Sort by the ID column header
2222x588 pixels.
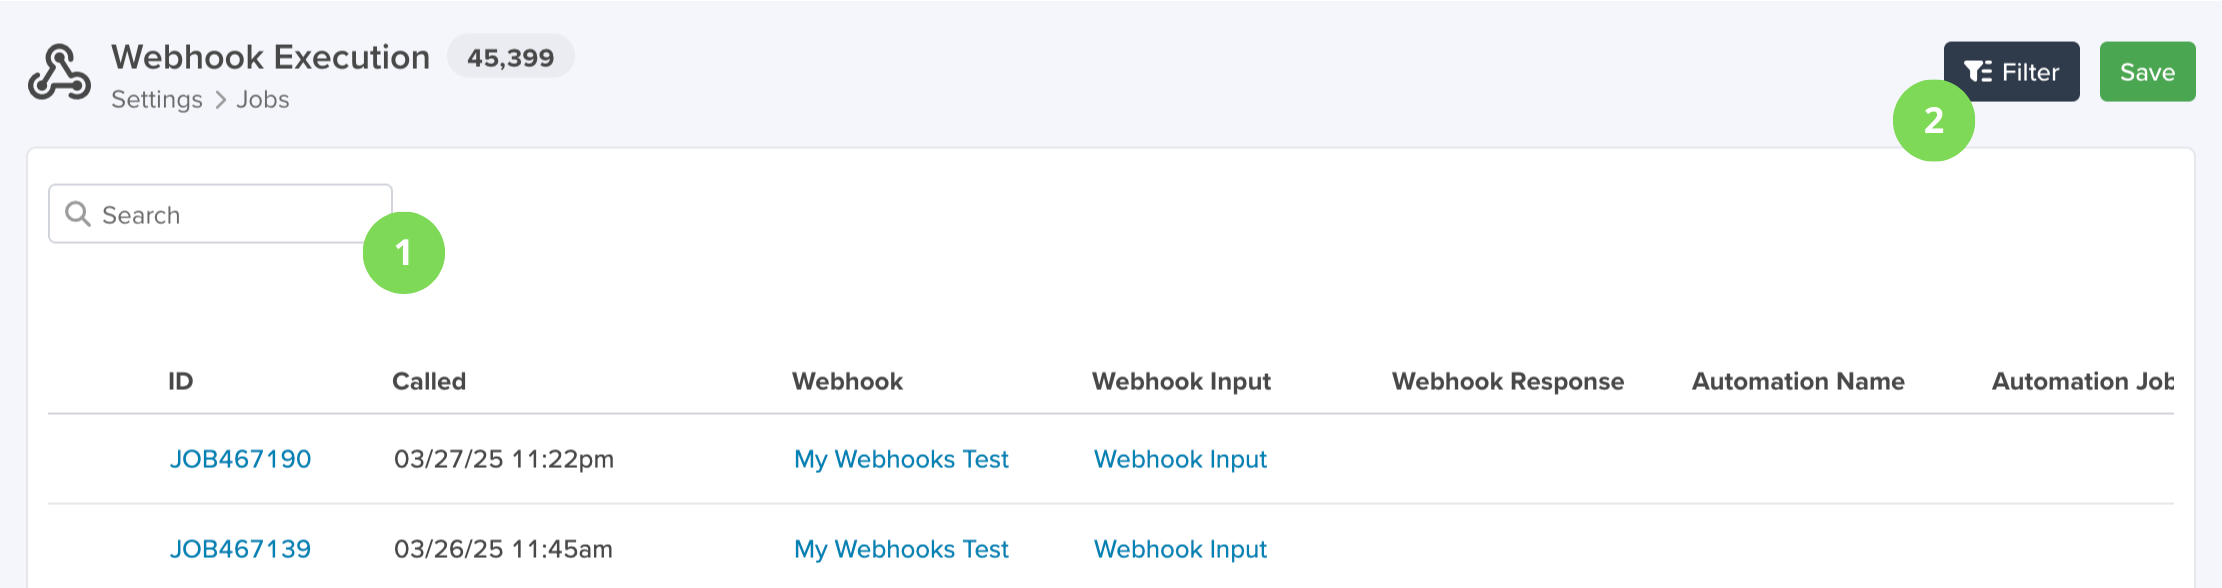(180, 381)
